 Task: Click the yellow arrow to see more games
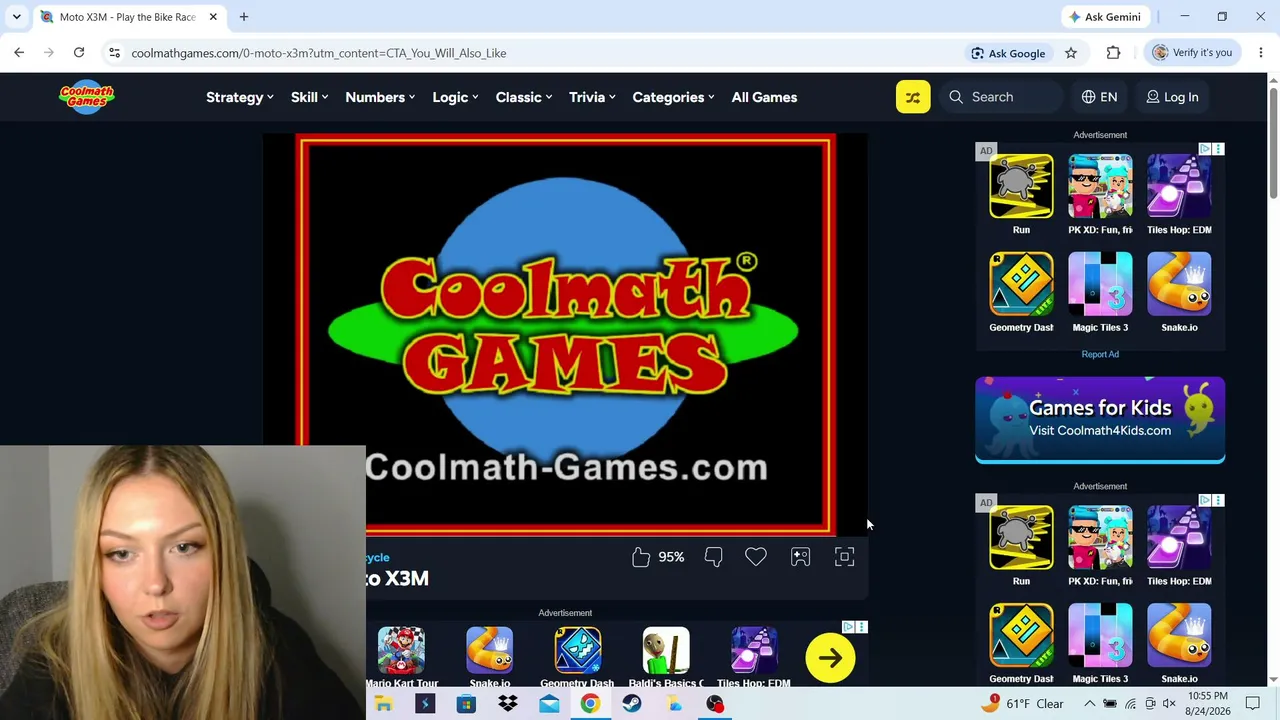830,658
